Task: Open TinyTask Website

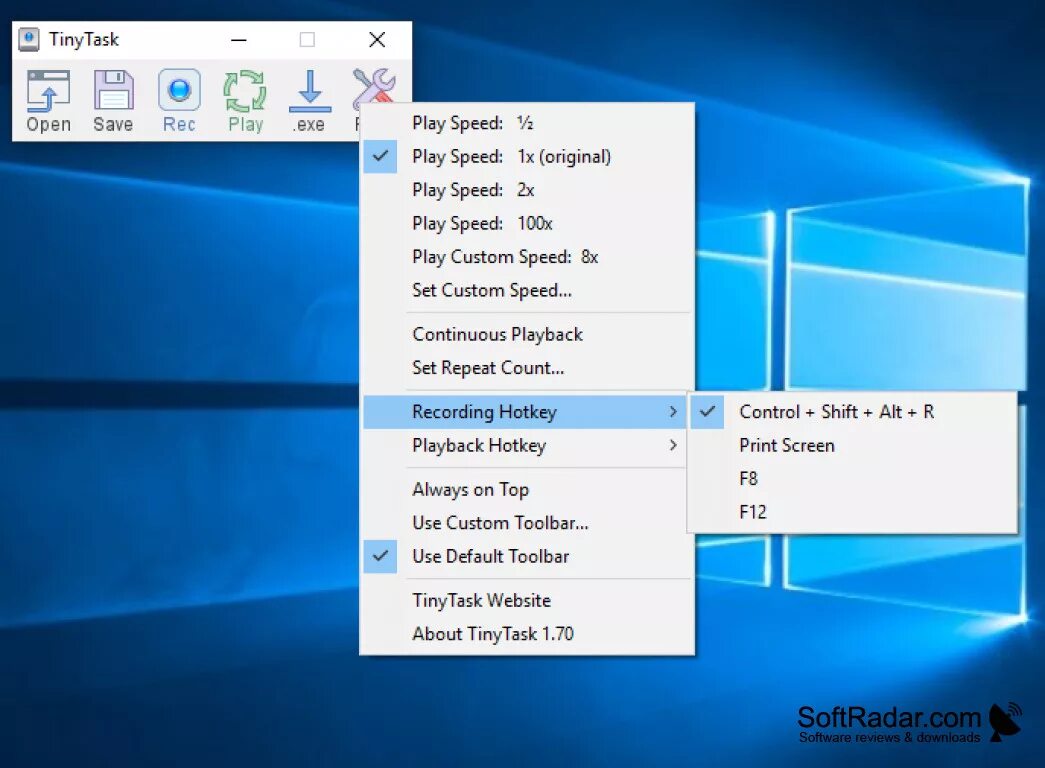Action: (526, 600)
